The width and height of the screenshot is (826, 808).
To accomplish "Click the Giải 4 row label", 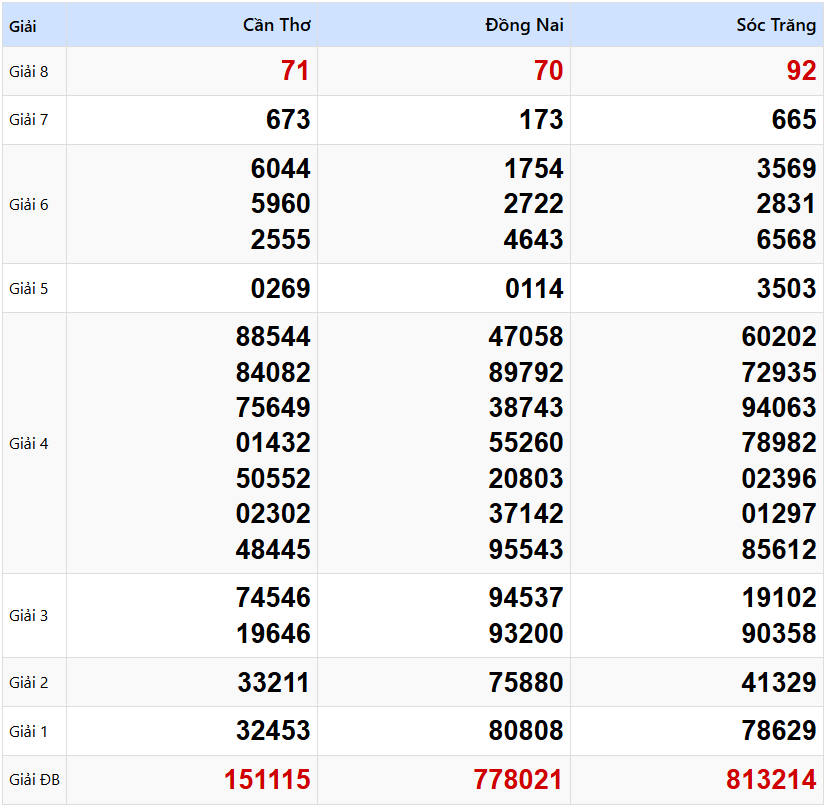I will tap(29, 443).
